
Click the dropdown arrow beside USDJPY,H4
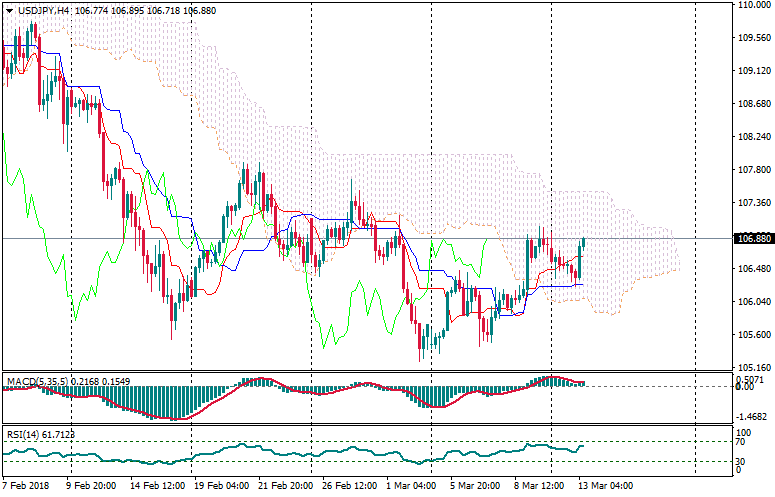(x=9, y=10)
